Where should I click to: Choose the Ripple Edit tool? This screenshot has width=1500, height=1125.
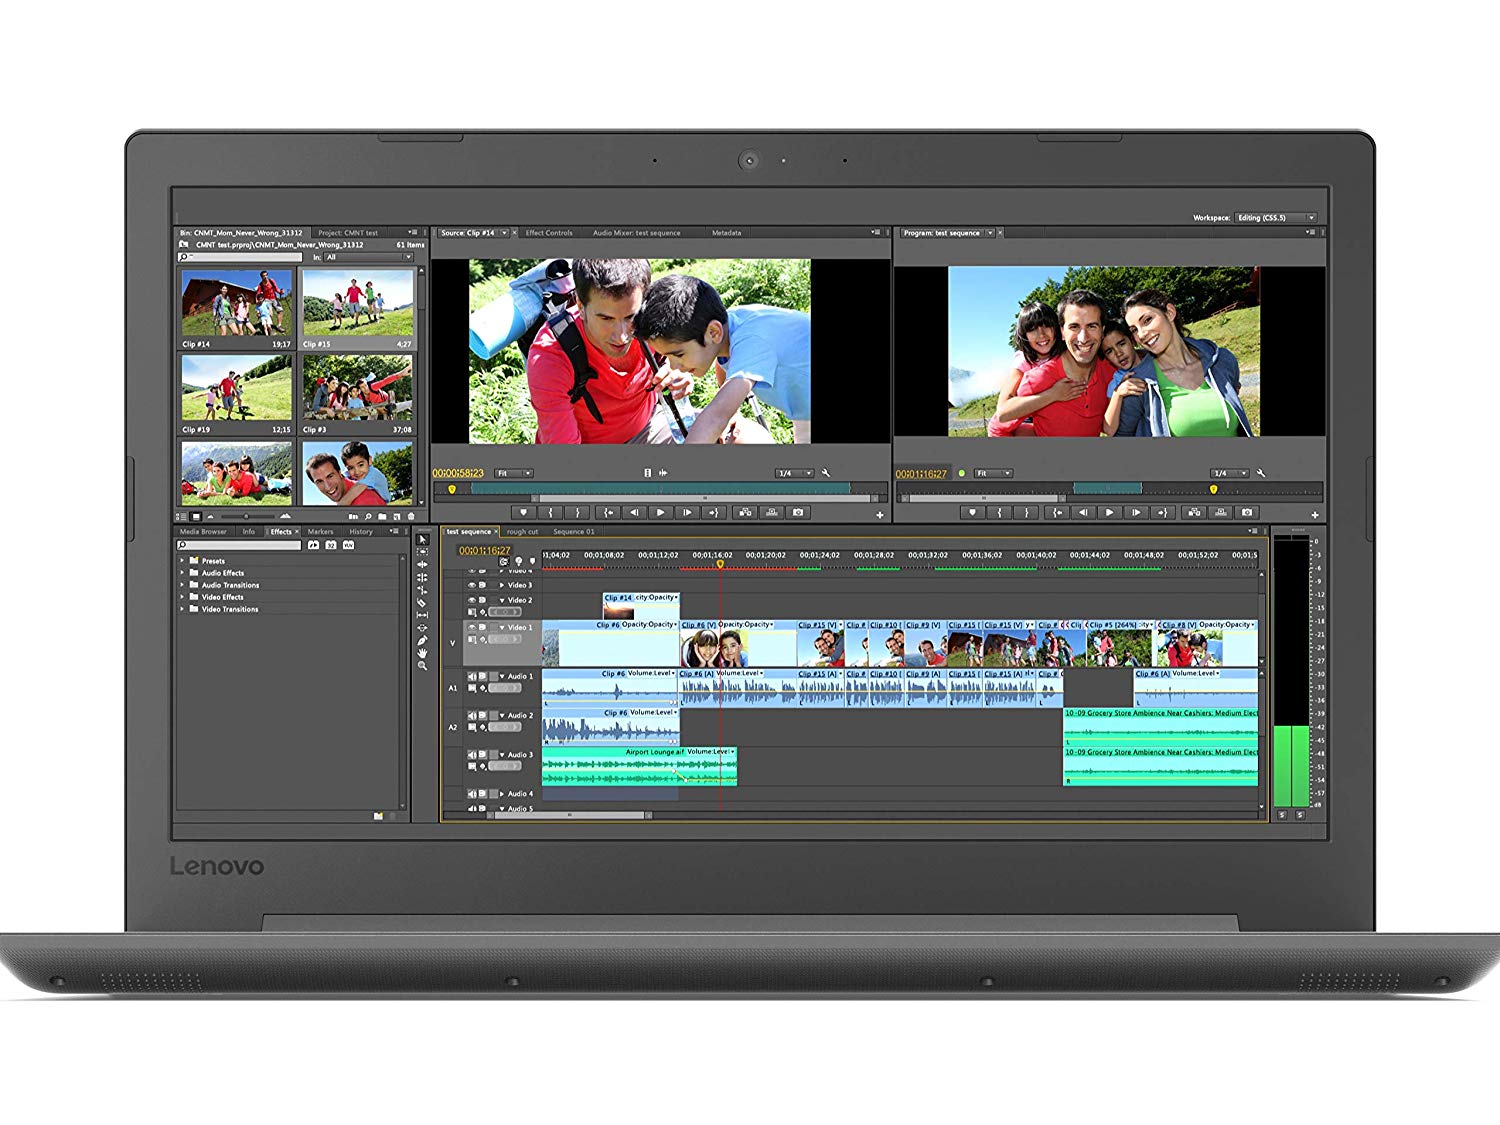pos(422,564)
